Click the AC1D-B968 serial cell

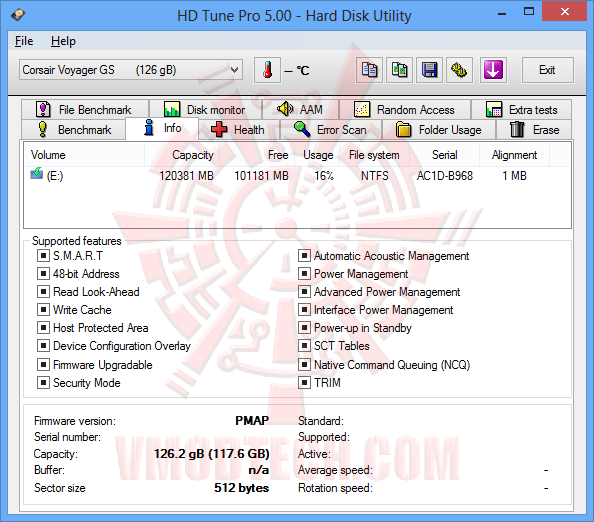coord(445,176)
